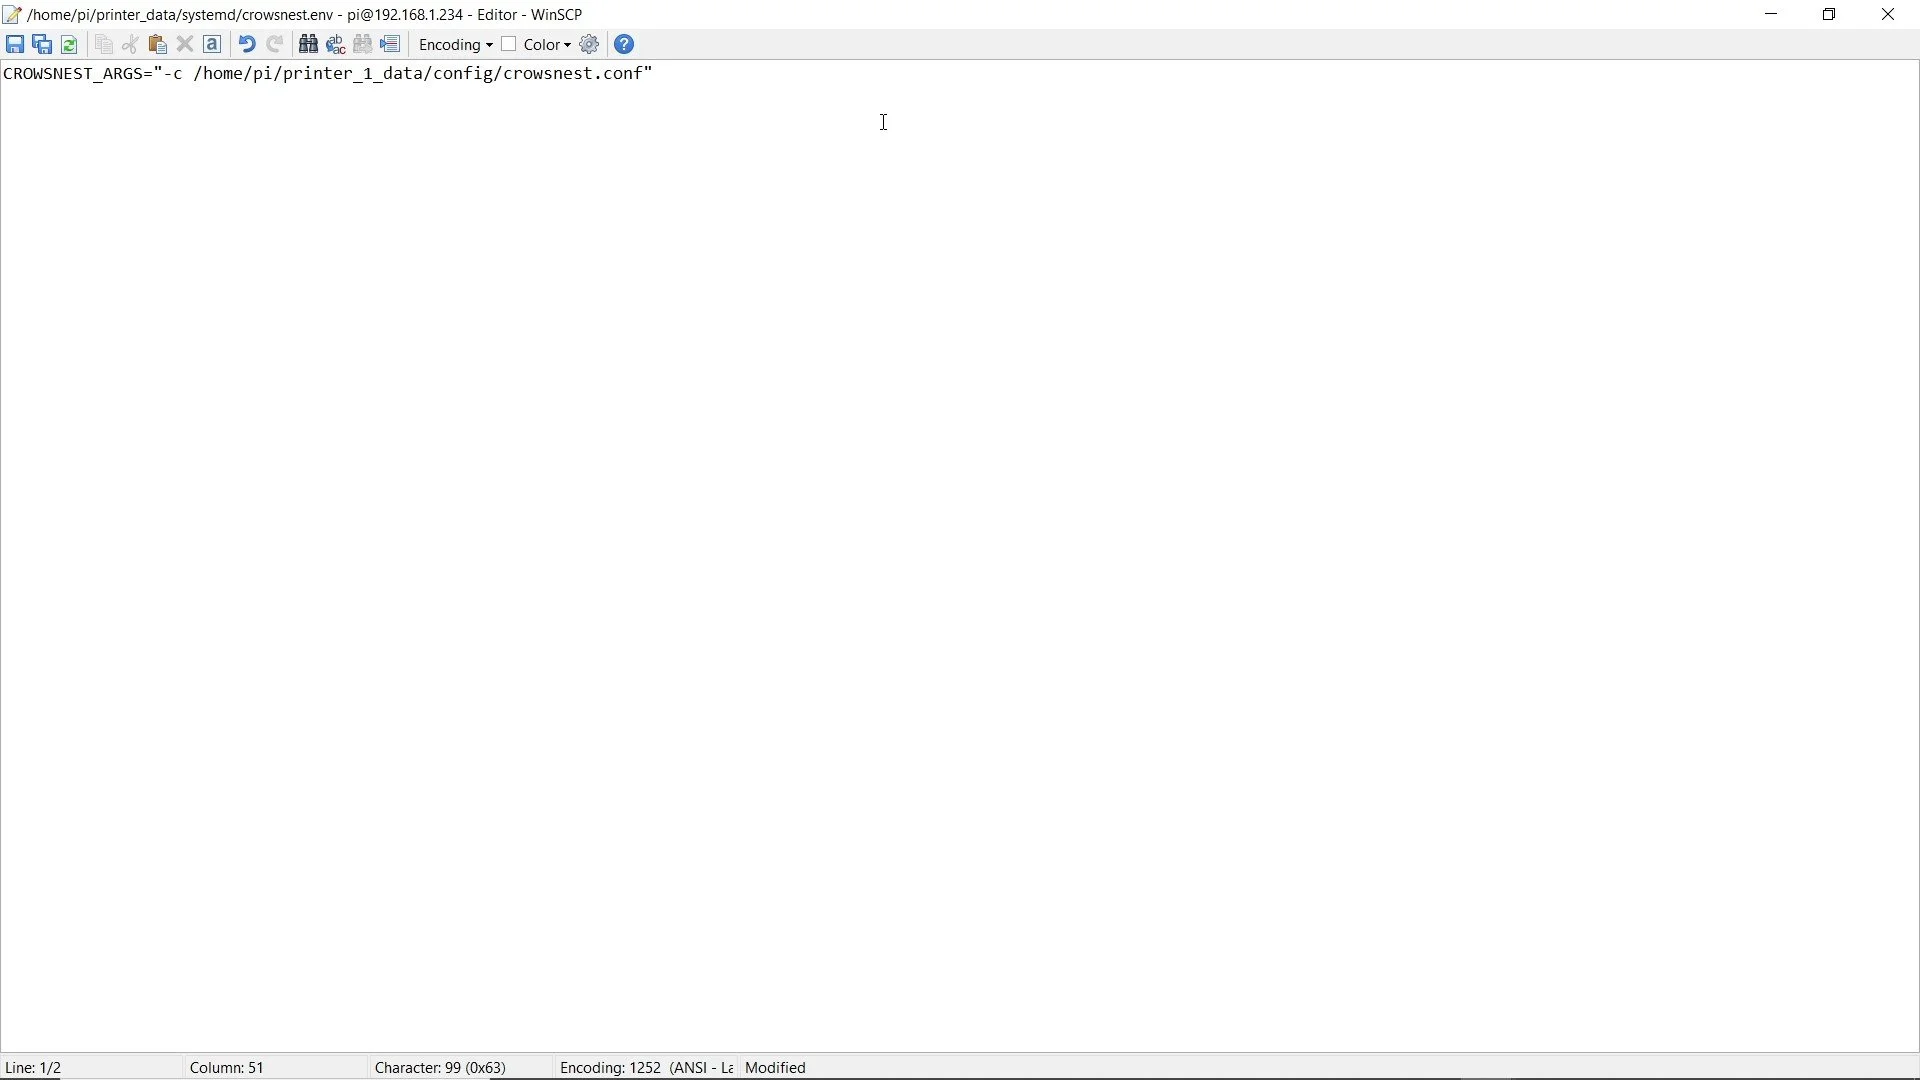
Task: Click the Select All icon
Action: 212,45
